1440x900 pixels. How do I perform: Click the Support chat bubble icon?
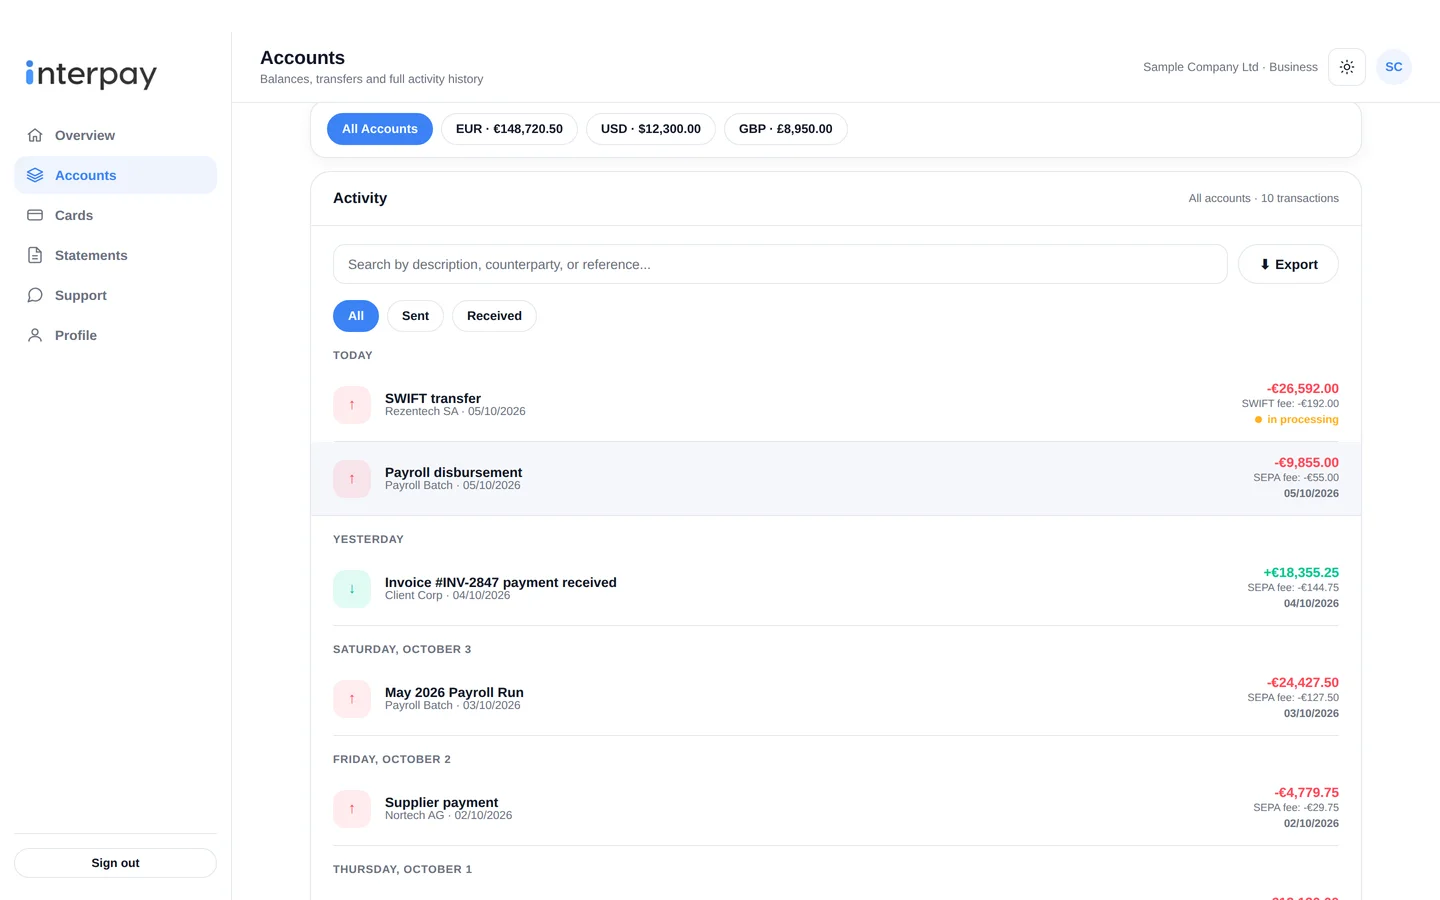point(35,295)
